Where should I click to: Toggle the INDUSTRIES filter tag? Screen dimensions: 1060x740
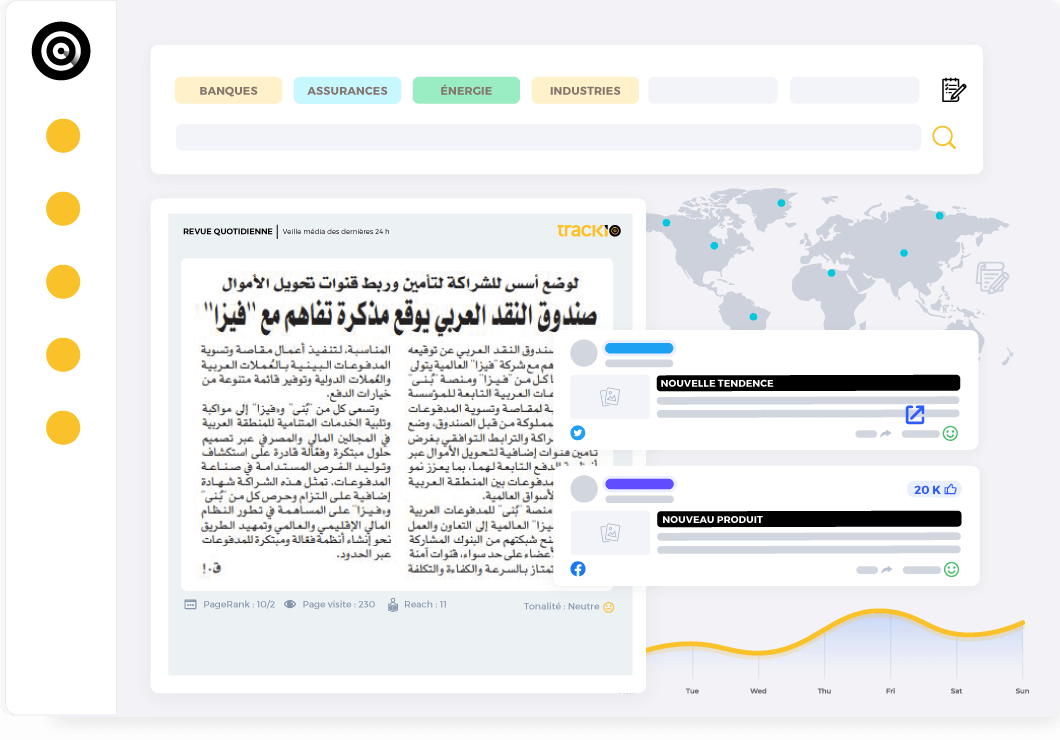[x=585, y=91]
